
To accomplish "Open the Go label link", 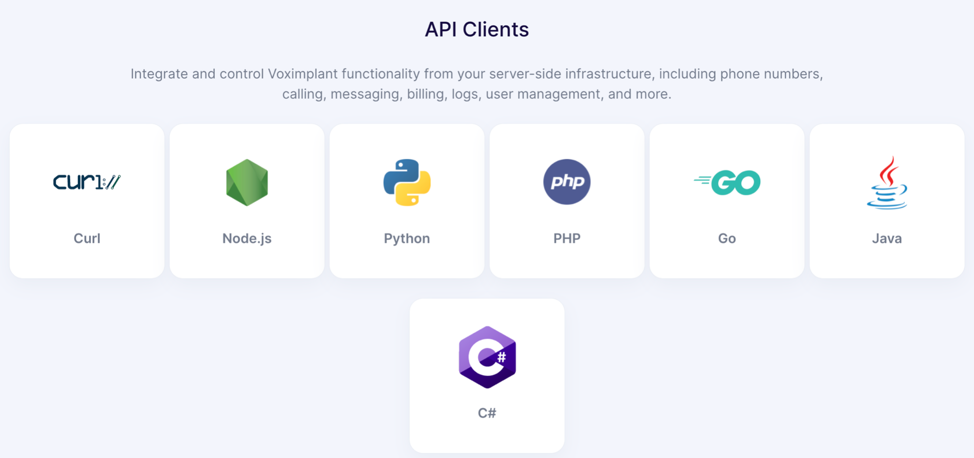I will 727,239.
